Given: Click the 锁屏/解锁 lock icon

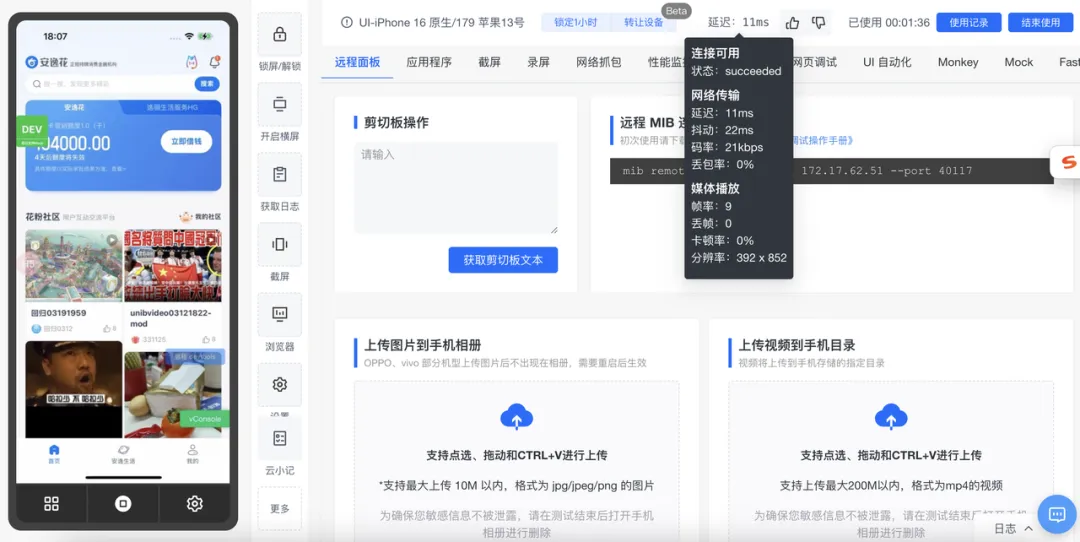Looking at the screenshot, I should coord(280,34).
